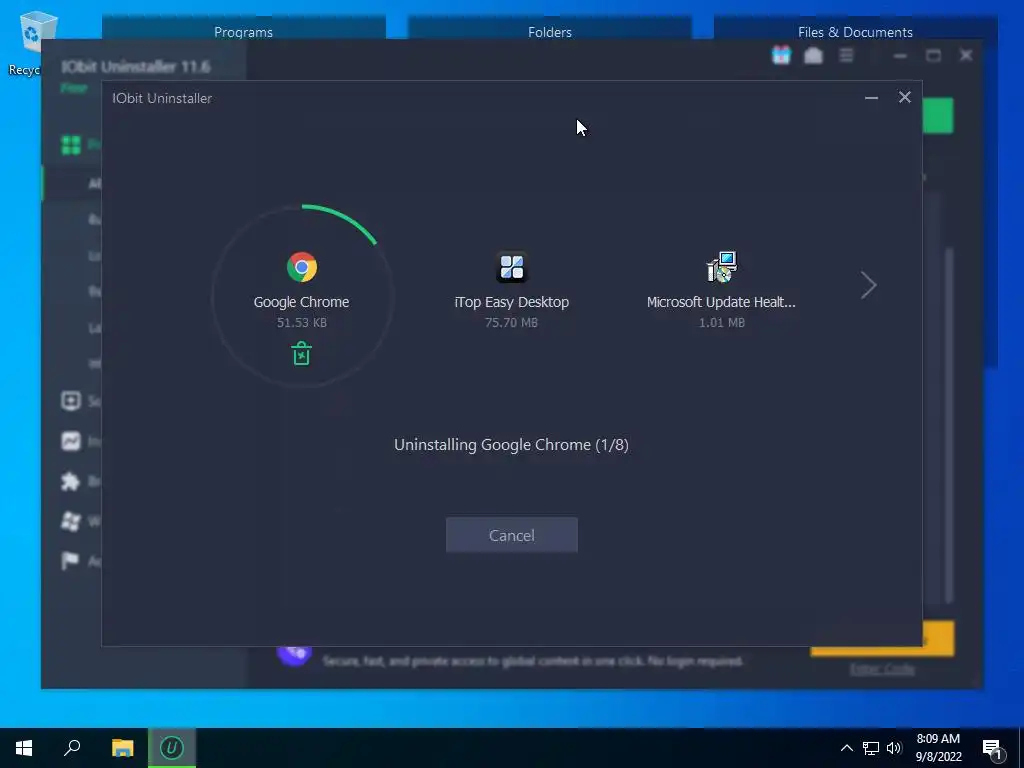Open the toolbox icon in main window

tap(813, 56)
